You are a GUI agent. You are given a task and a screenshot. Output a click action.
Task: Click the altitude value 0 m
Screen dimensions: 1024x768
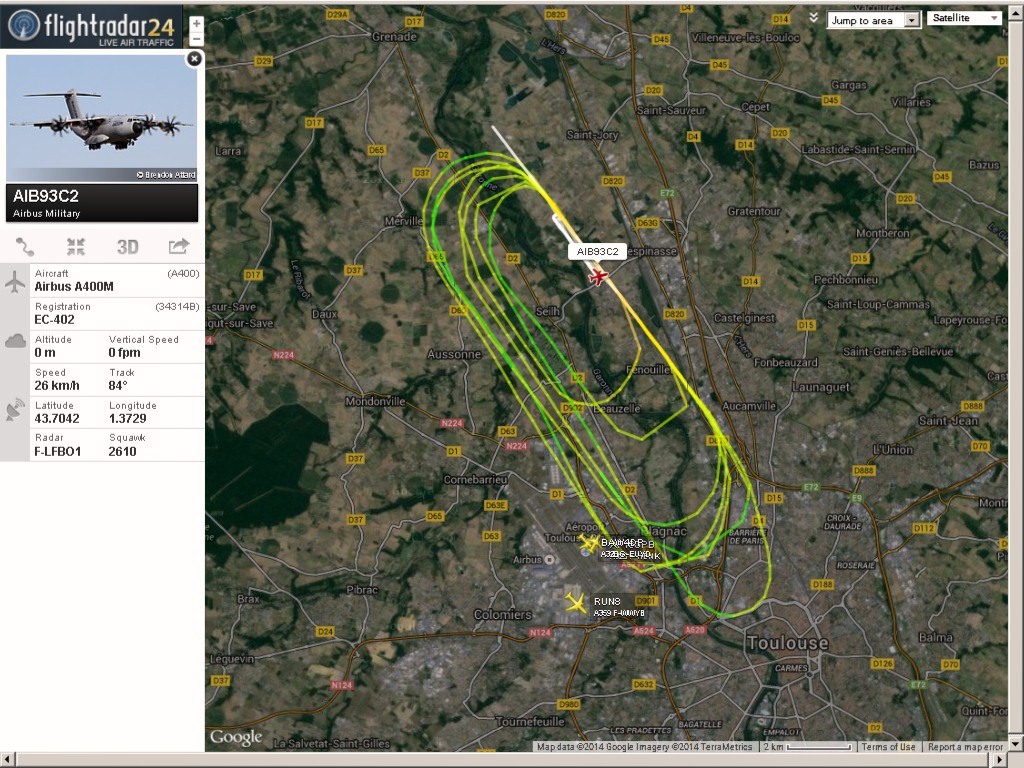[45, 353]
